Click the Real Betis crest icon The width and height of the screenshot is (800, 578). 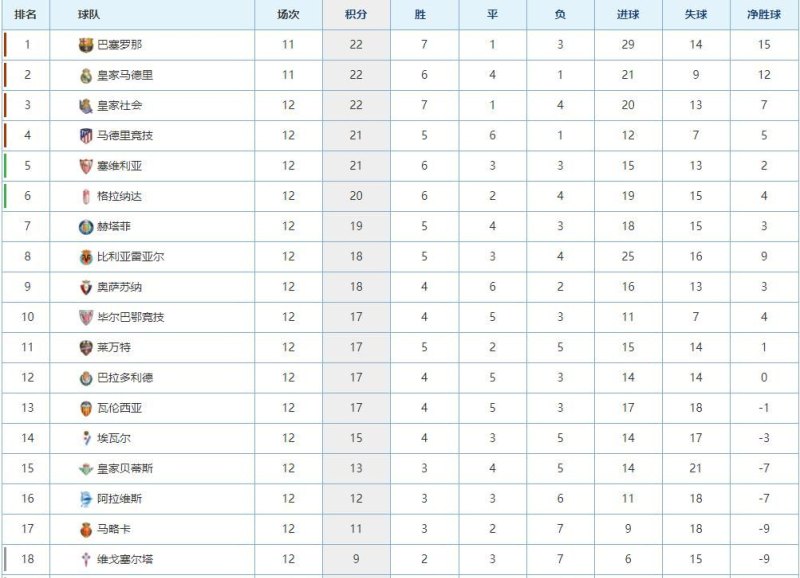tap(85, 468)
